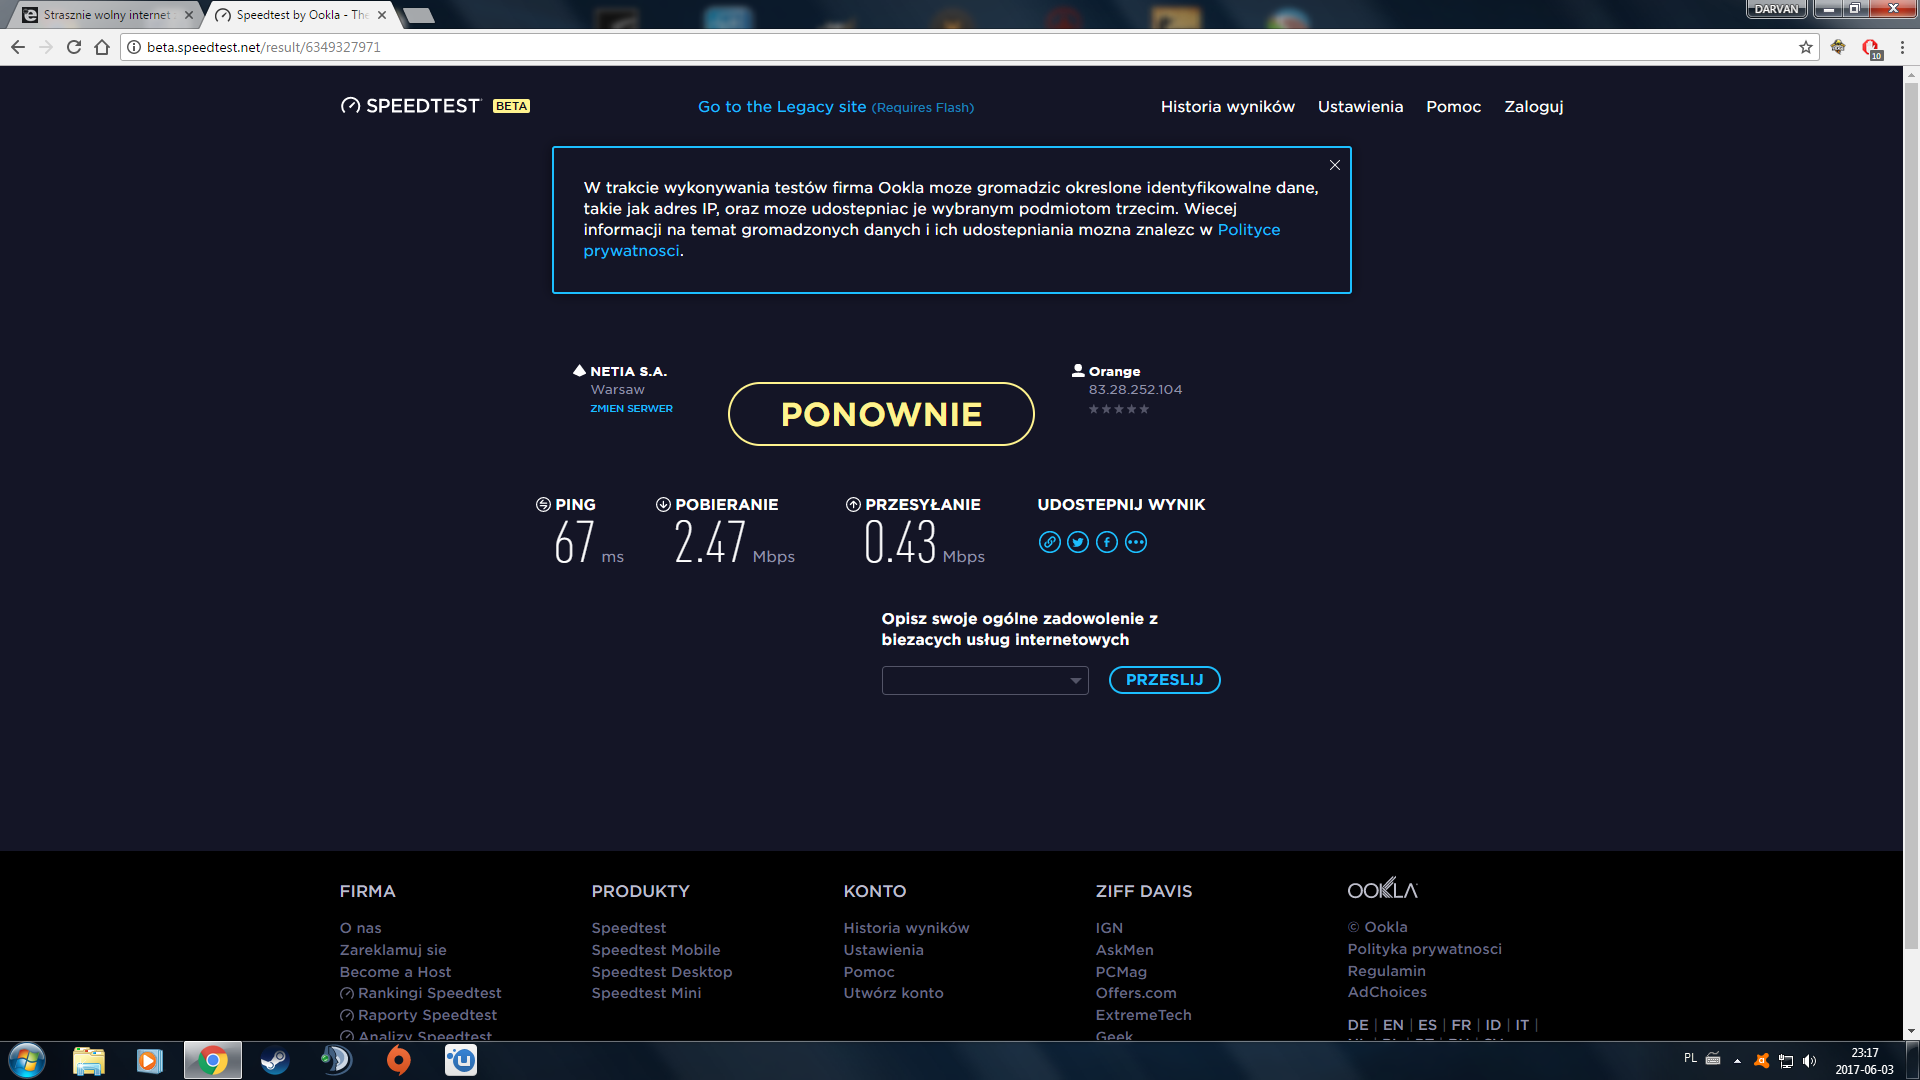Click ZMIEN SERWER link
Screen dimensions: 1920x1080
tap(631, 408)
